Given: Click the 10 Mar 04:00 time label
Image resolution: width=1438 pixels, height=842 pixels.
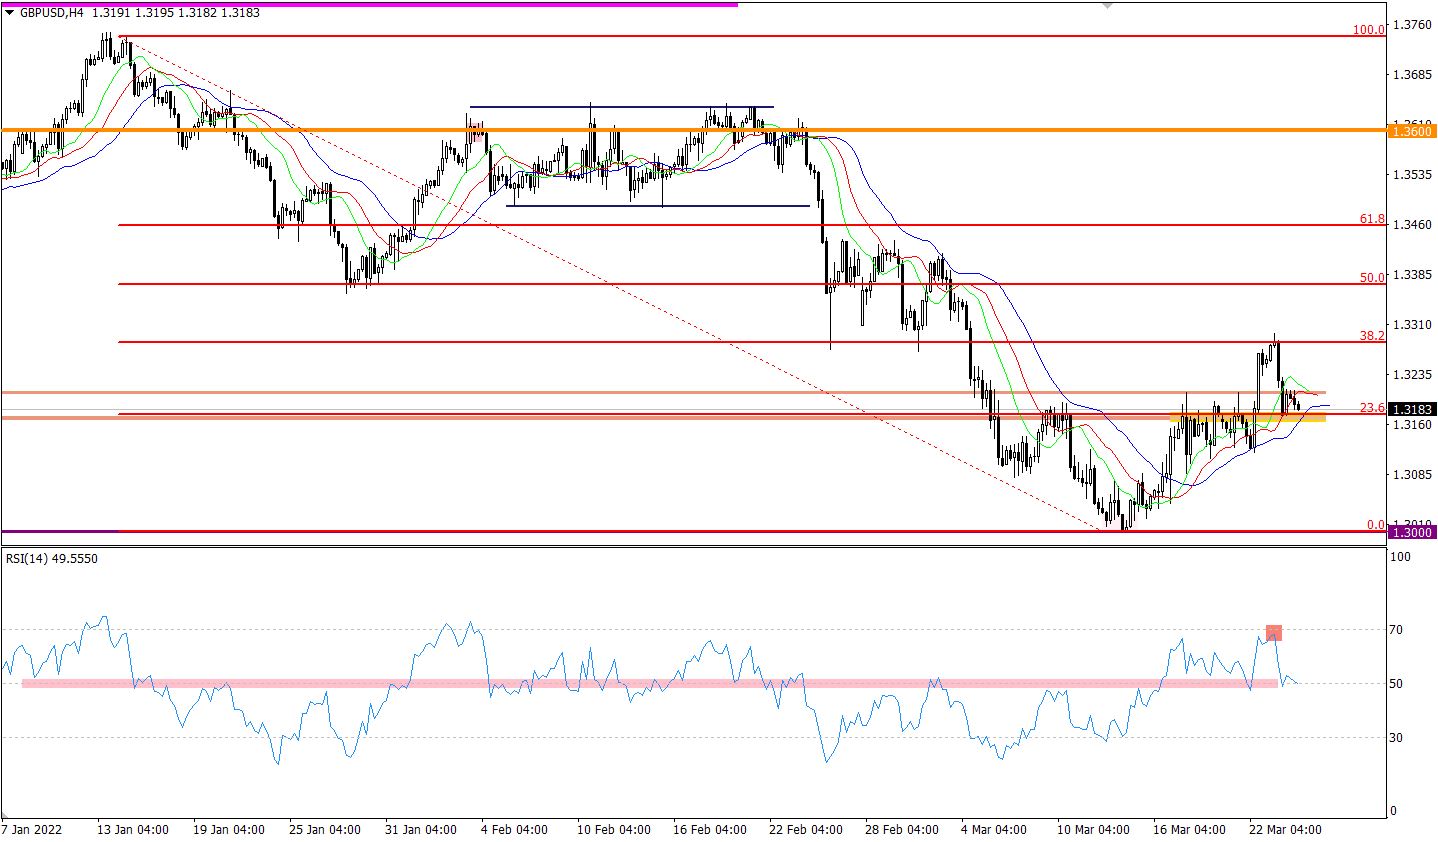Looking at the screenshot, I should point(1092,831).
